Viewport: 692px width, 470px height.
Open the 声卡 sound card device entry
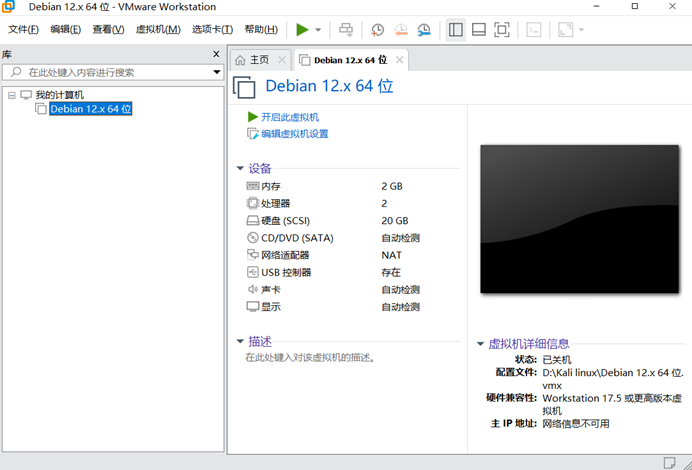(x=271, y=290)
